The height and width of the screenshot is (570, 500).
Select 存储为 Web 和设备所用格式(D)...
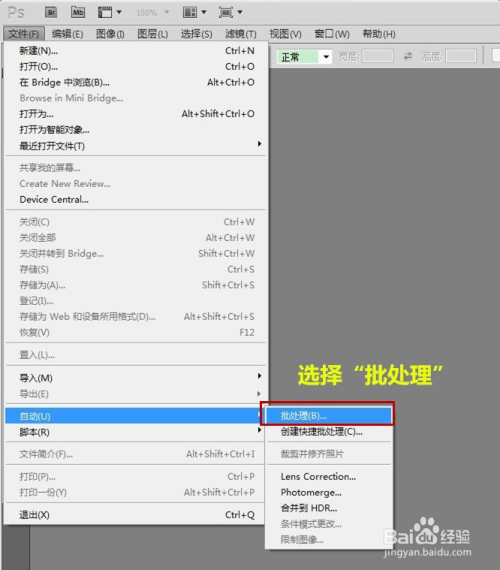(x=136, y=317)
